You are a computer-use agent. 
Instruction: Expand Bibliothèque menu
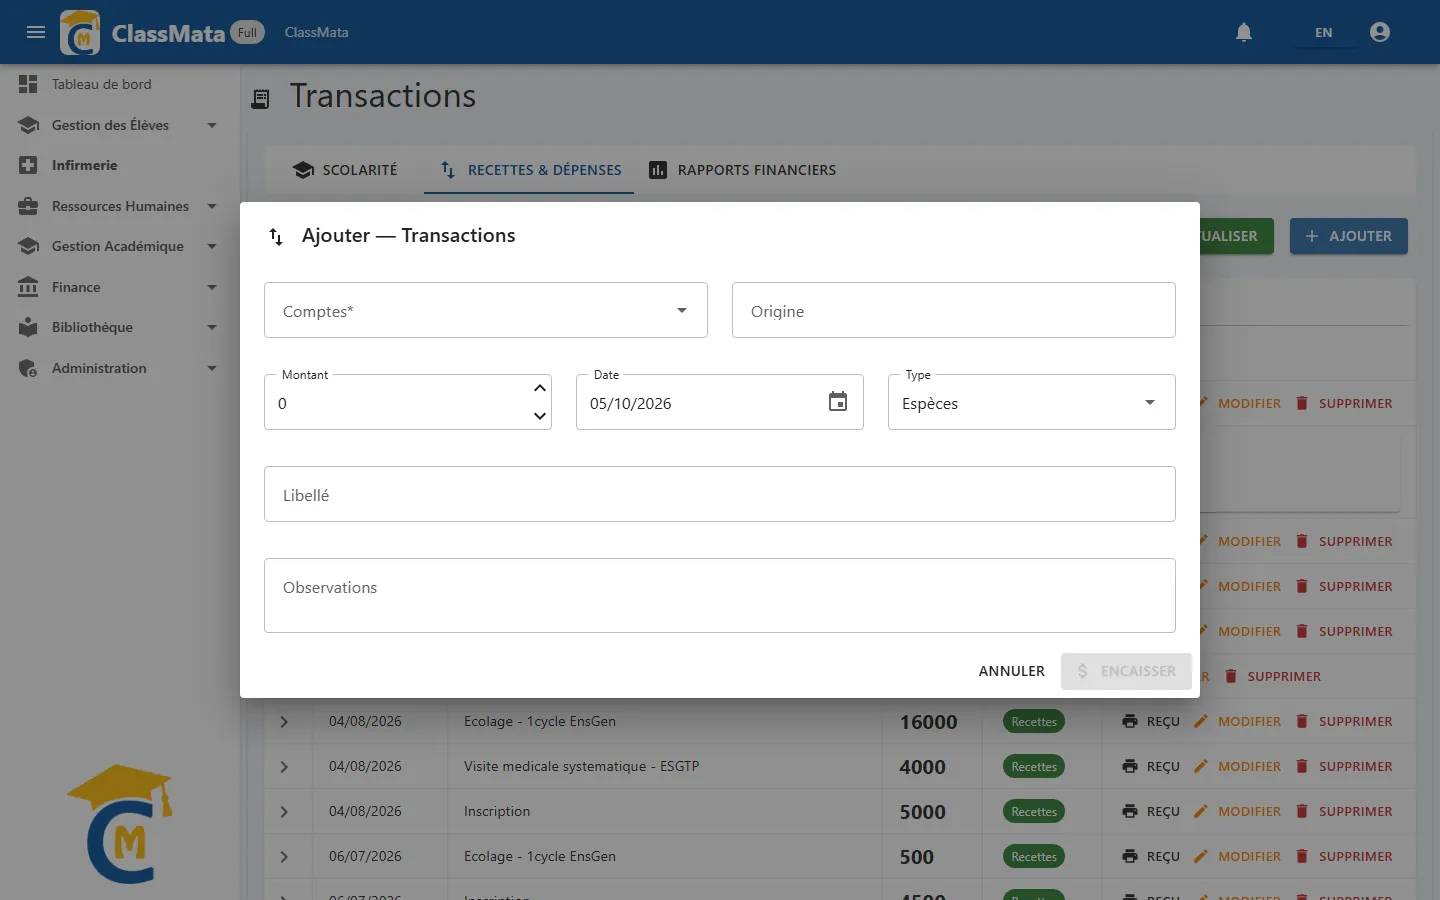coord(120,327)
